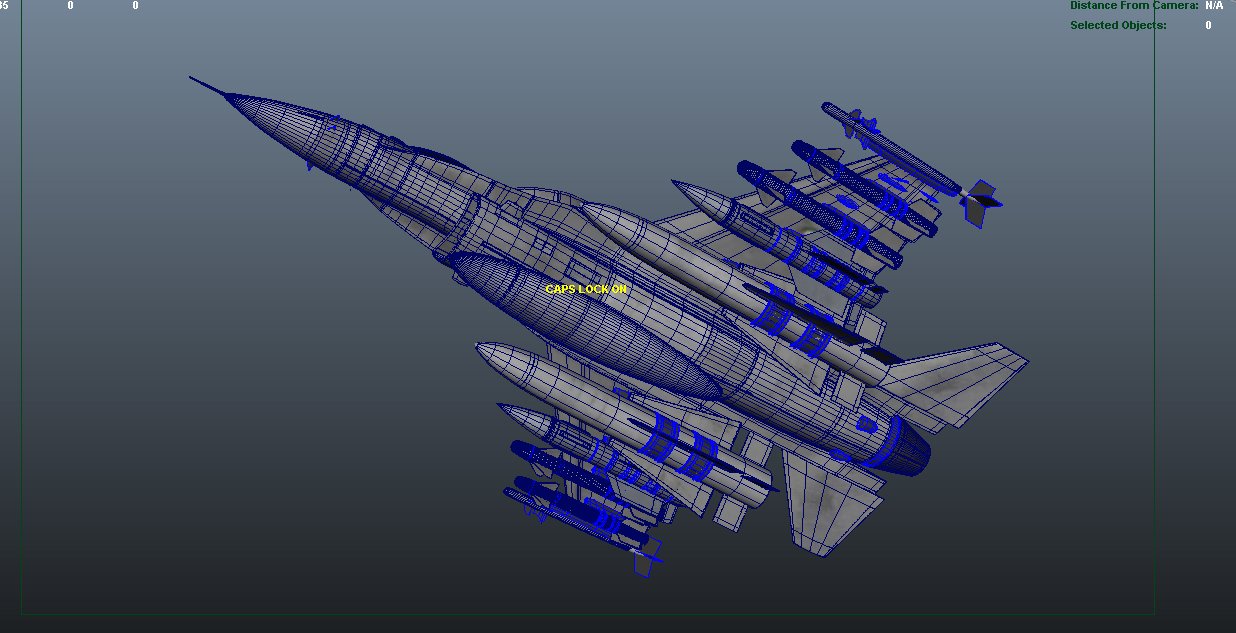Click the second zero poly-count HUD value

134,5
